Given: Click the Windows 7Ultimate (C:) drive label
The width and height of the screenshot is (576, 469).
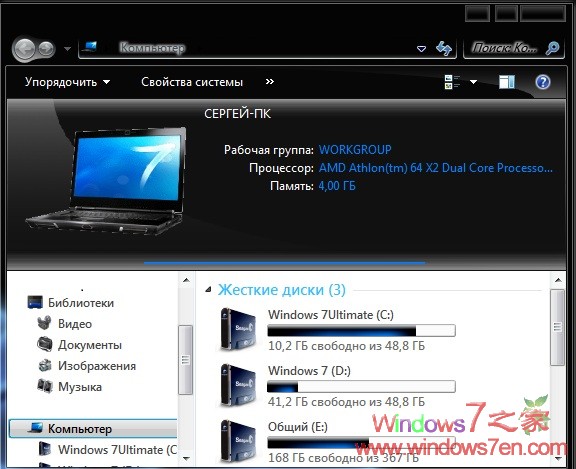Looking at the screenshot, I should [x=331, y=315].
